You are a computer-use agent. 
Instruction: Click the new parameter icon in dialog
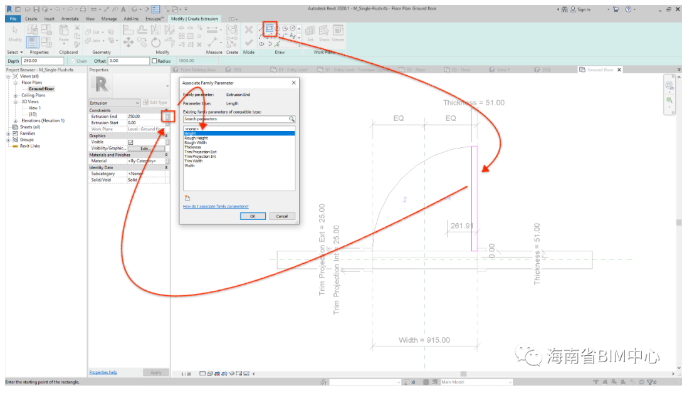click(x=187, y=198)
